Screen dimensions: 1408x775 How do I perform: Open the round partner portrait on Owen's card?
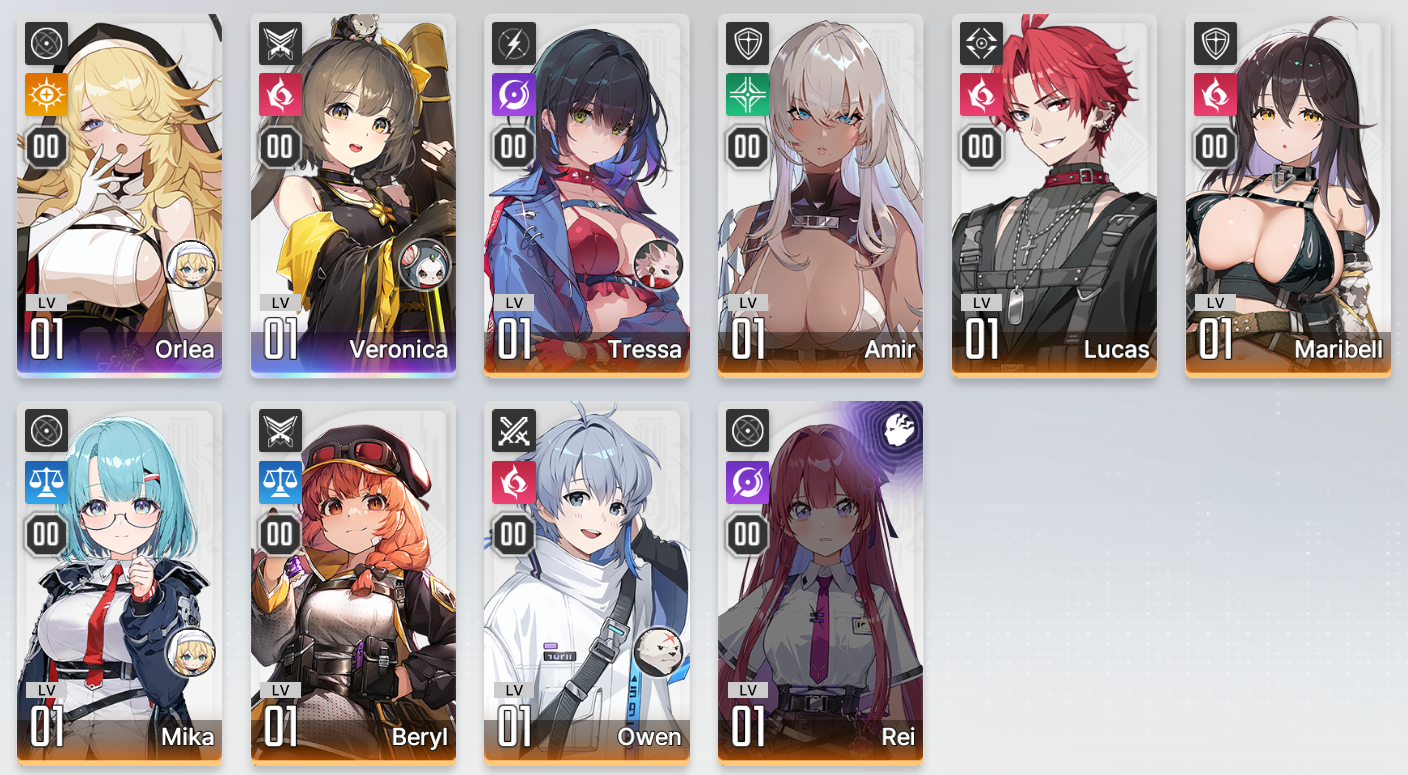[658, 652]
